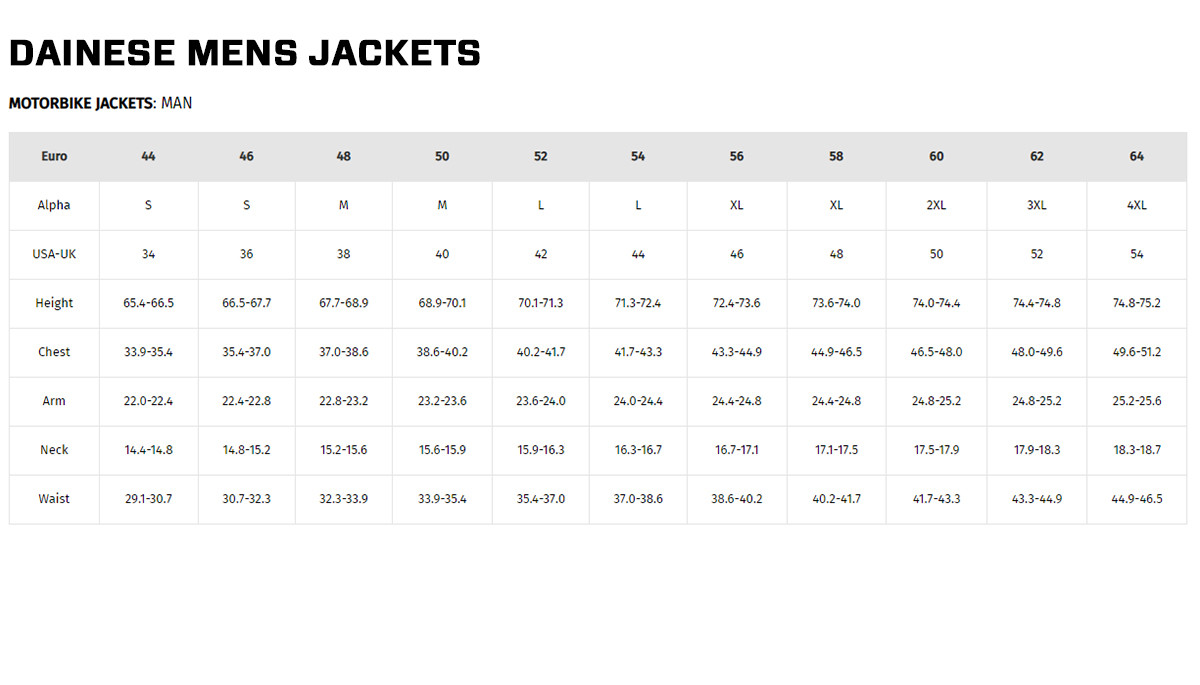Select the Neck row label
The height and width of the screenshot is (685, 1200).
click(x=54, y=450)
